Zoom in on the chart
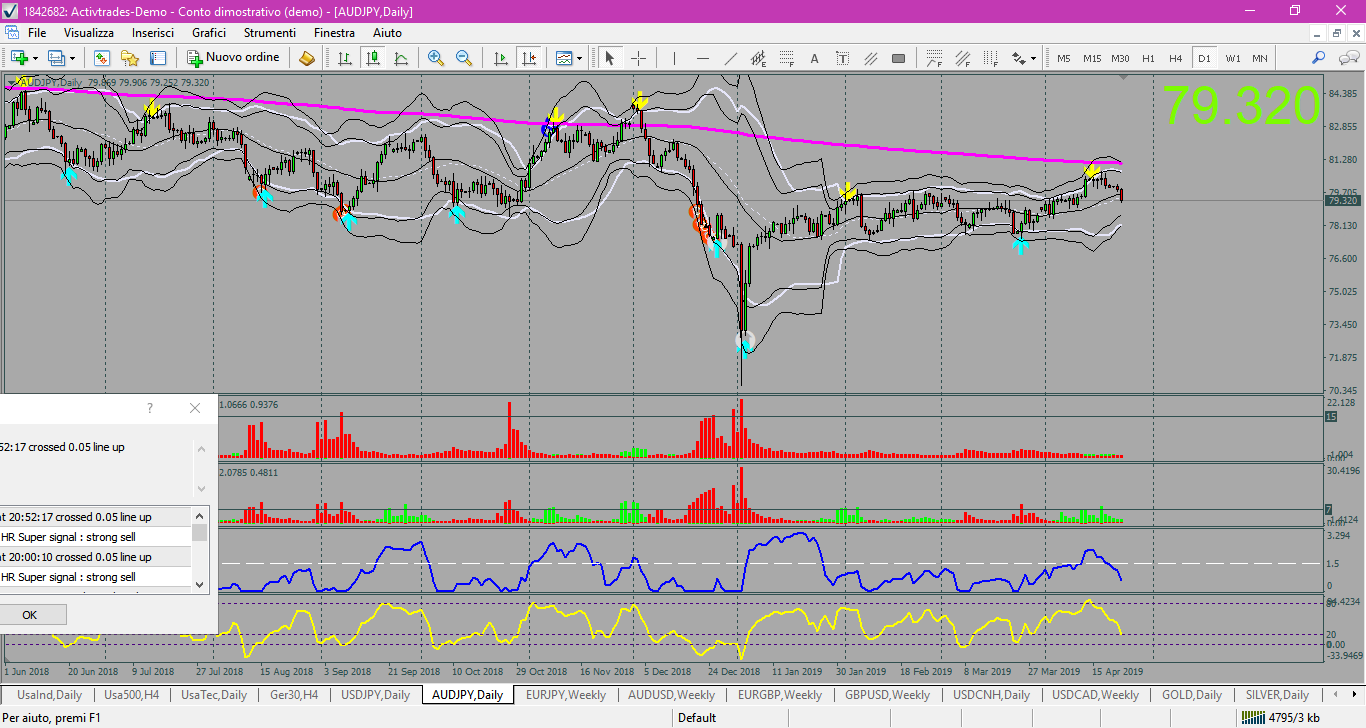Screen dimensions: 1366x728 pos(436,58)
